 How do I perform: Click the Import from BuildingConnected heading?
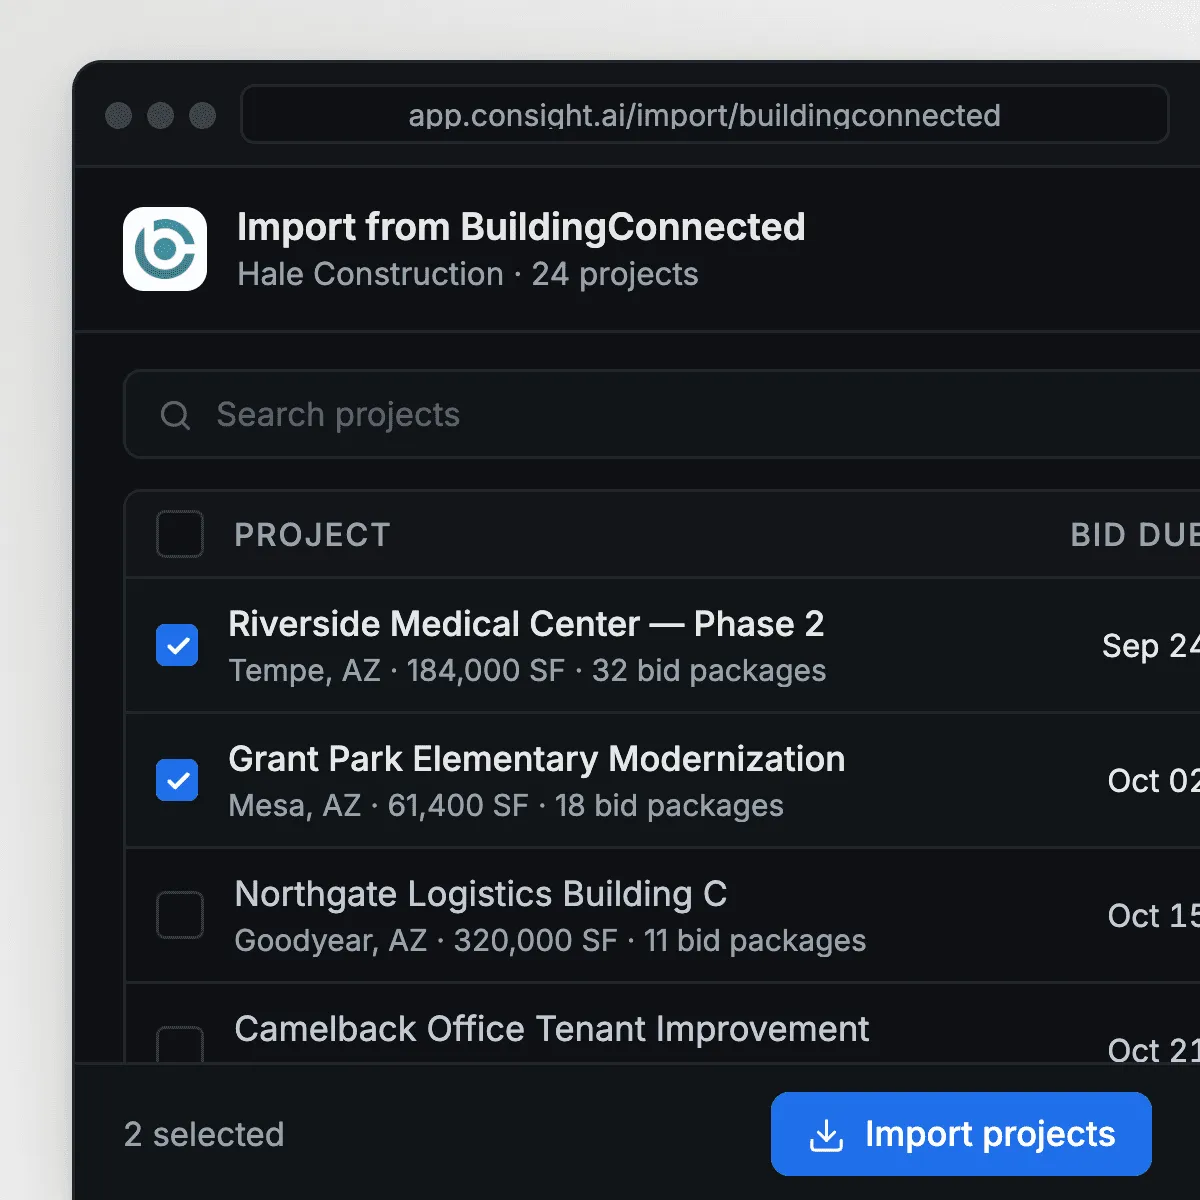click(521, 227)
